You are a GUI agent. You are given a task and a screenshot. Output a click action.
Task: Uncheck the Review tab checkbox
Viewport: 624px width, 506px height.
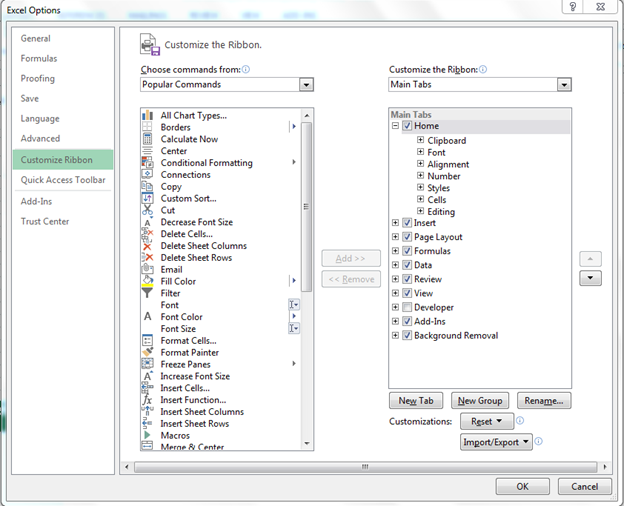pos(407,279)
